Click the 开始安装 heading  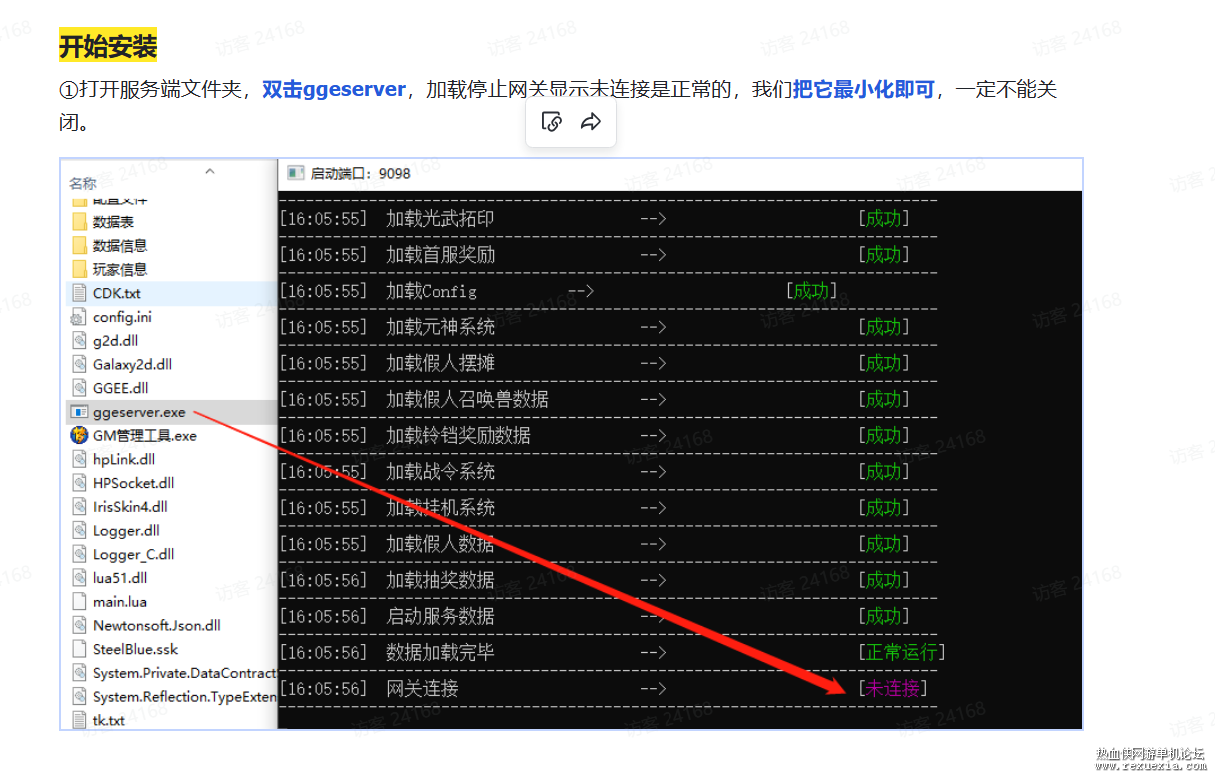[x=108, y=46]
